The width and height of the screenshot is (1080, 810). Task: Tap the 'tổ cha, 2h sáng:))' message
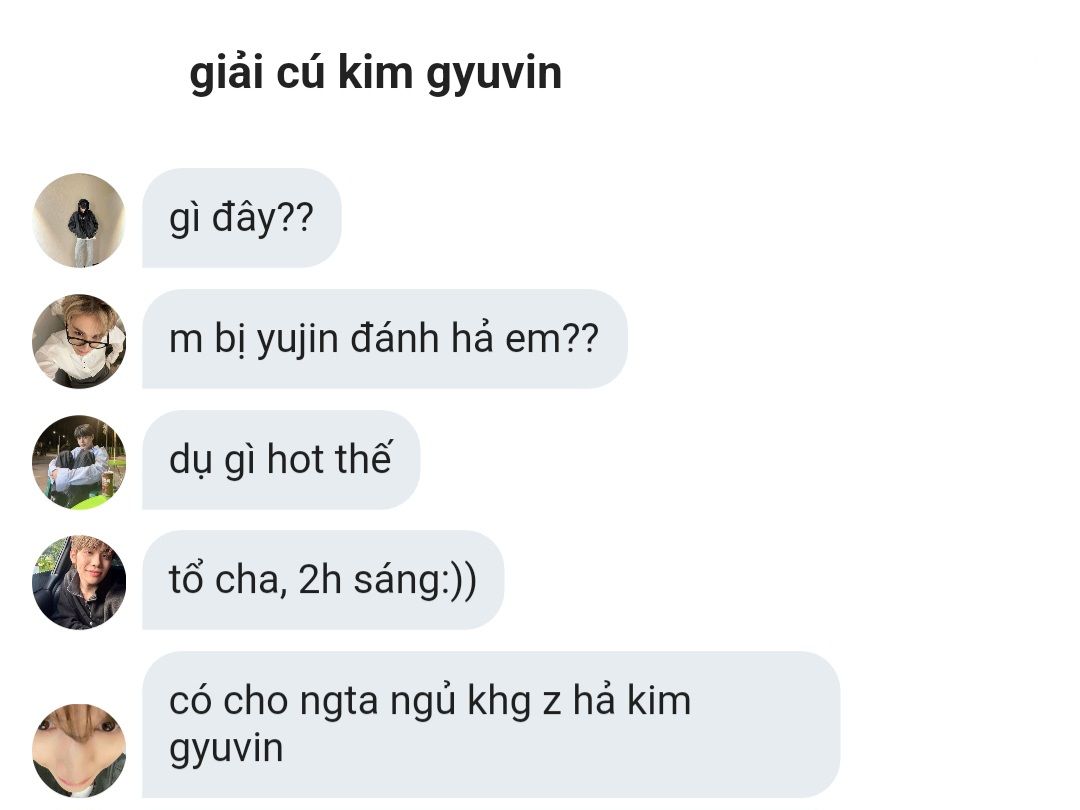[323, 580]
